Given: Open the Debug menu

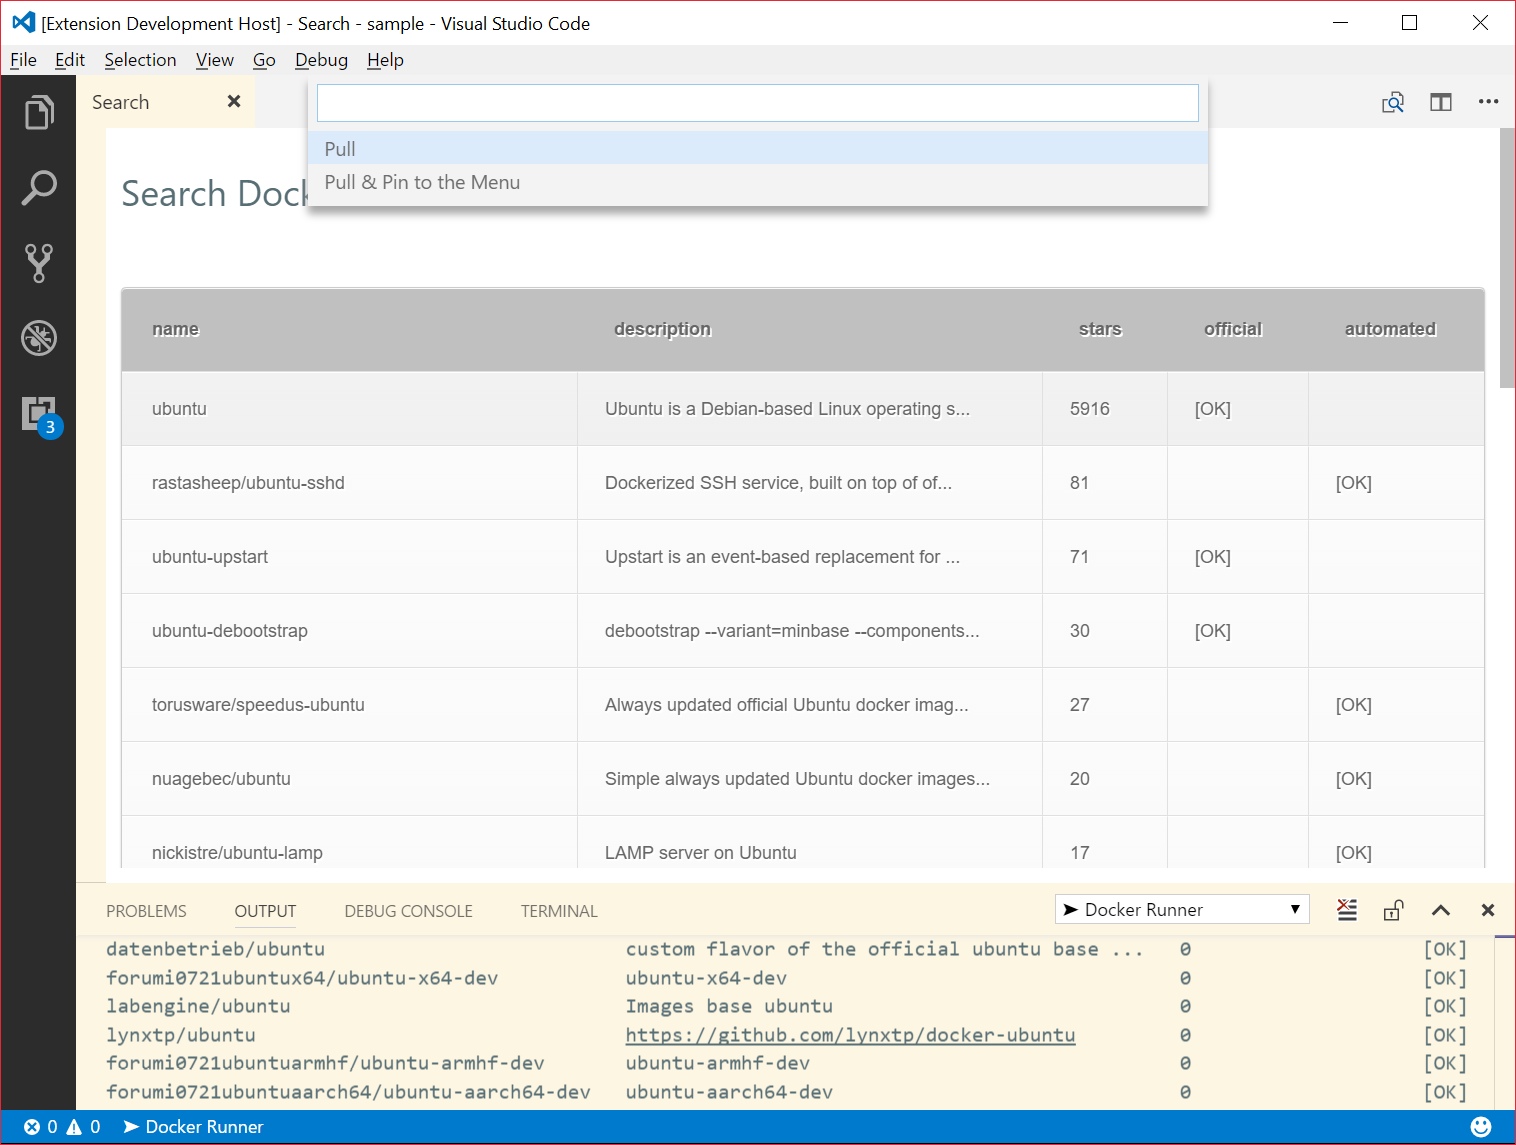Looking at the screenshot, I should (x=321, y=60).
